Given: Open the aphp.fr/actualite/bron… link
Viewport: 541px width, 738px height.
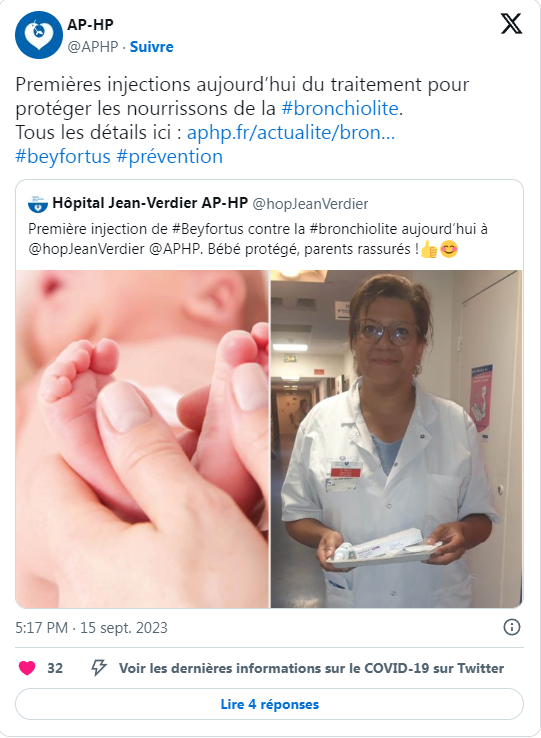Looking at the screenshot, I should (x=291, y=132).
